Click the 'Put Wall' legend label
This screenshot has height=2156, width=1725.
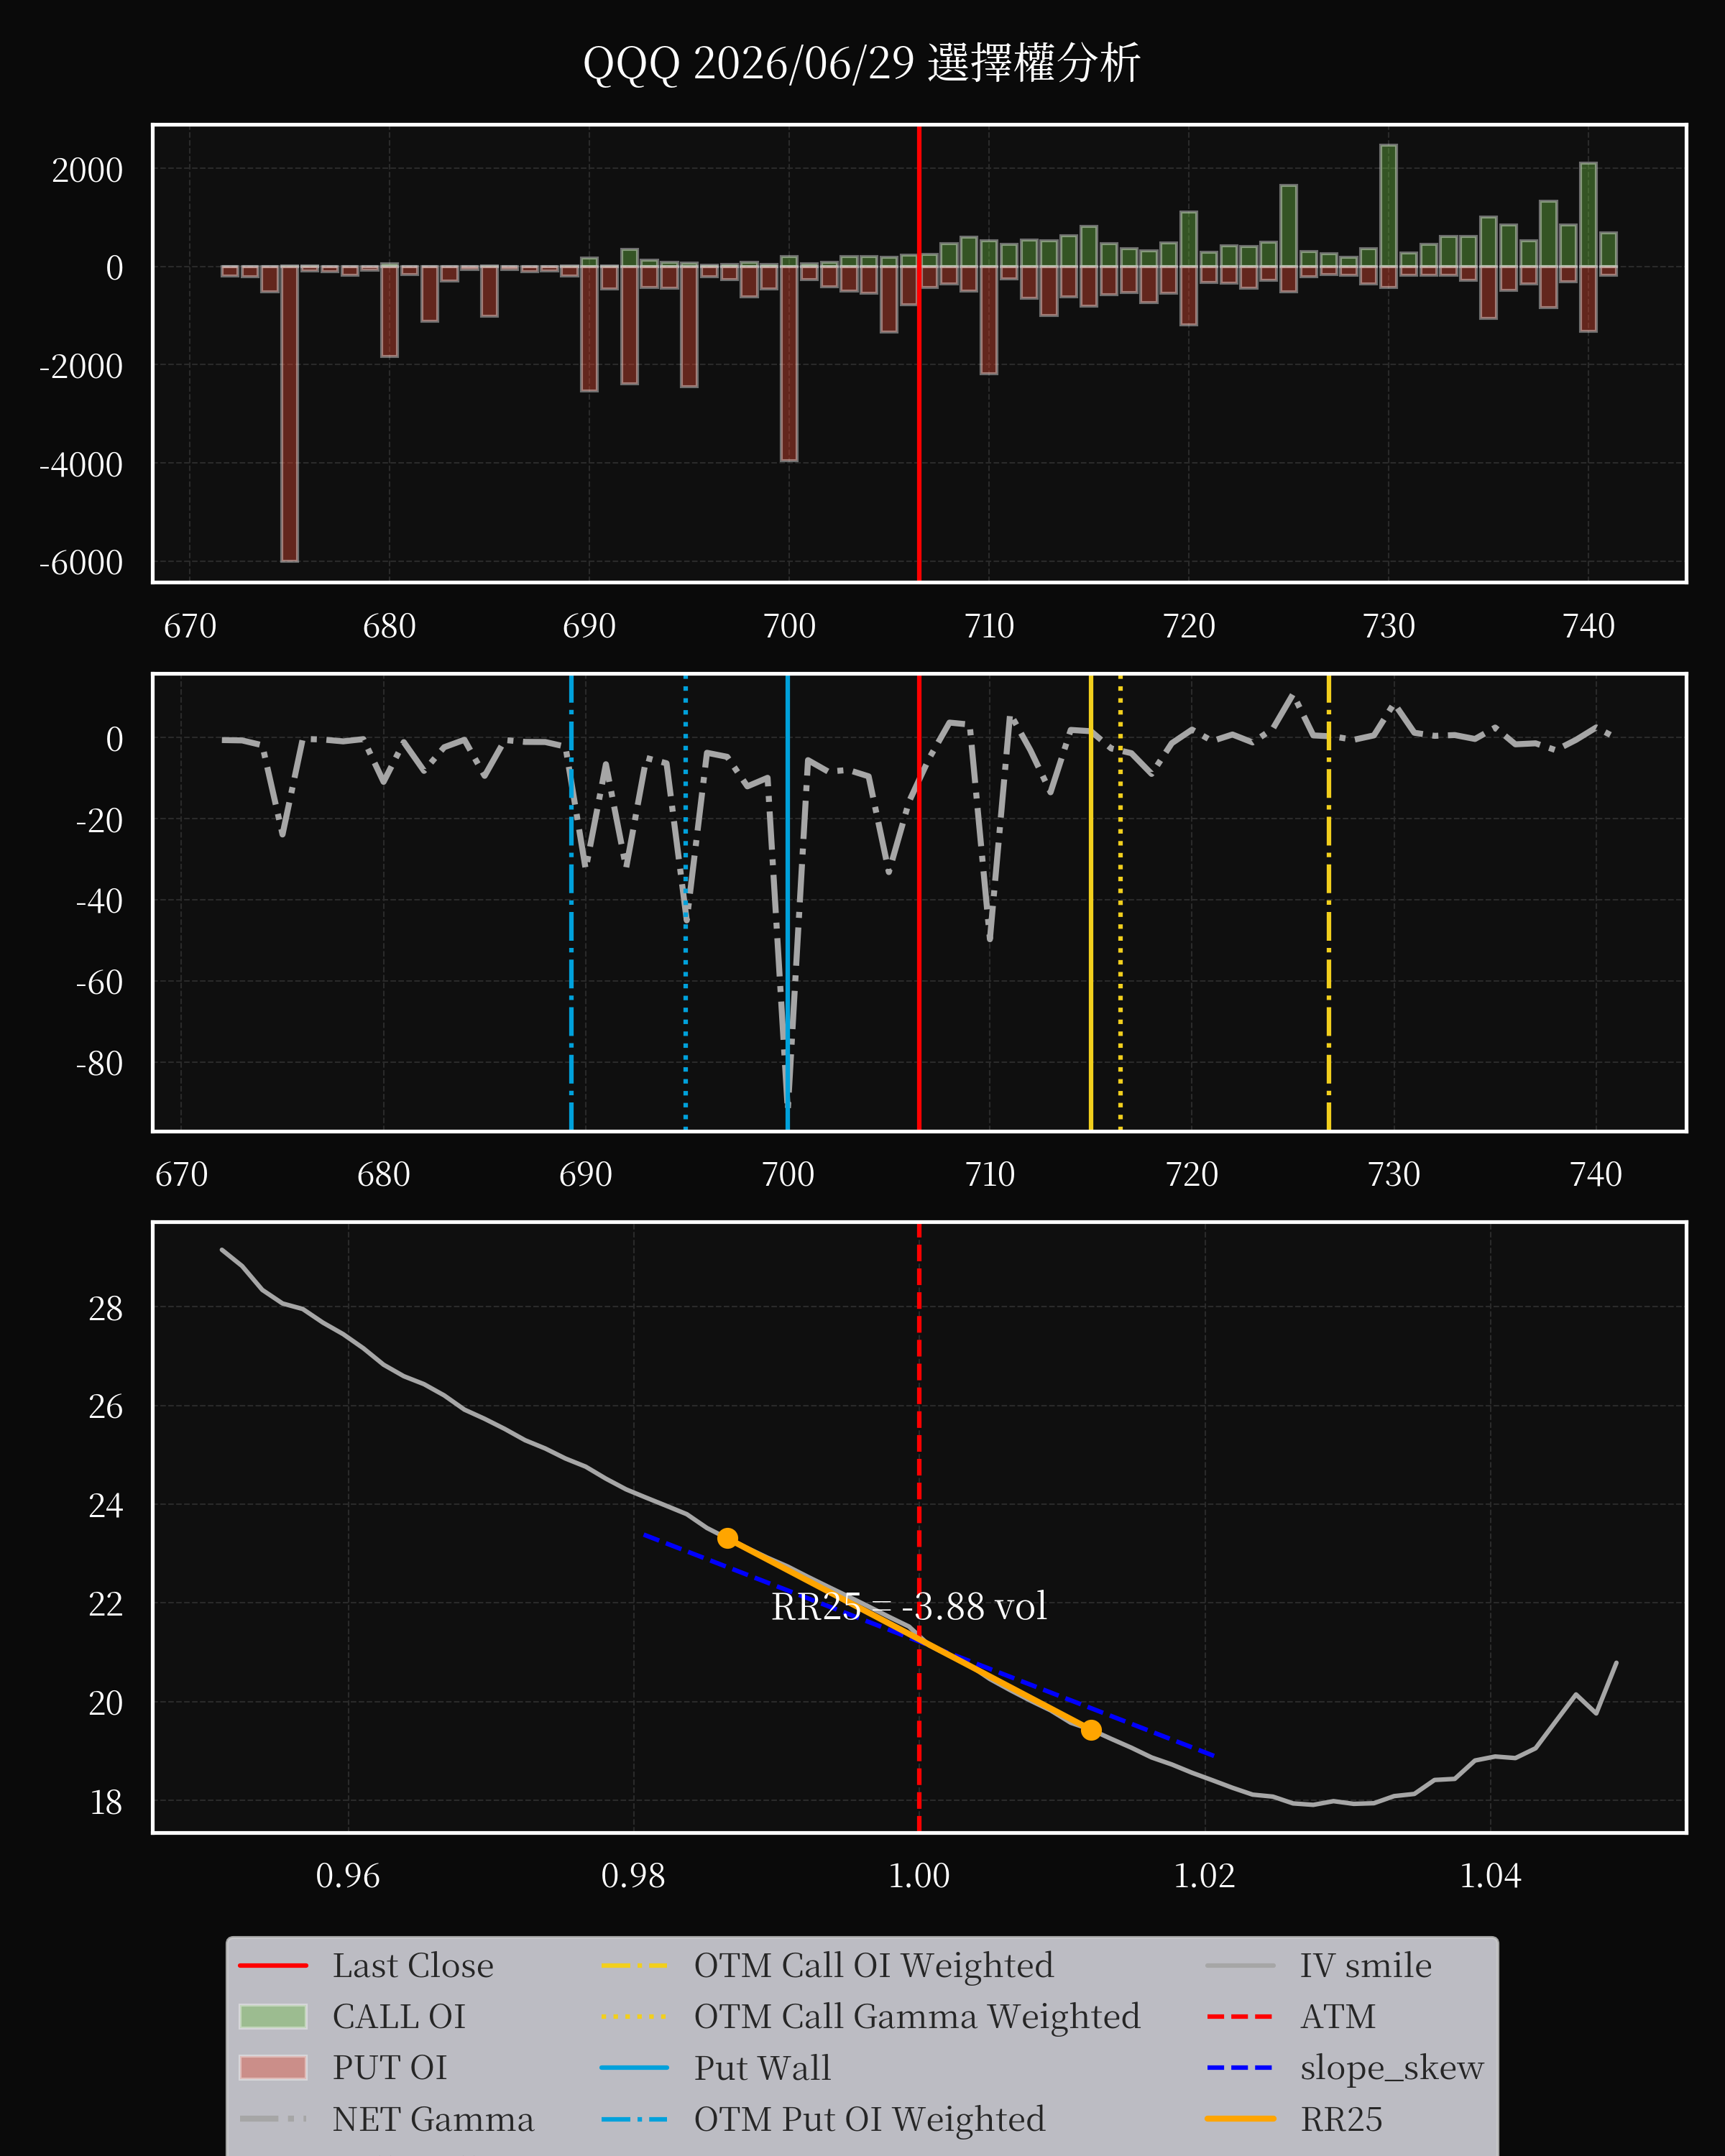[x=762, y=2067]
